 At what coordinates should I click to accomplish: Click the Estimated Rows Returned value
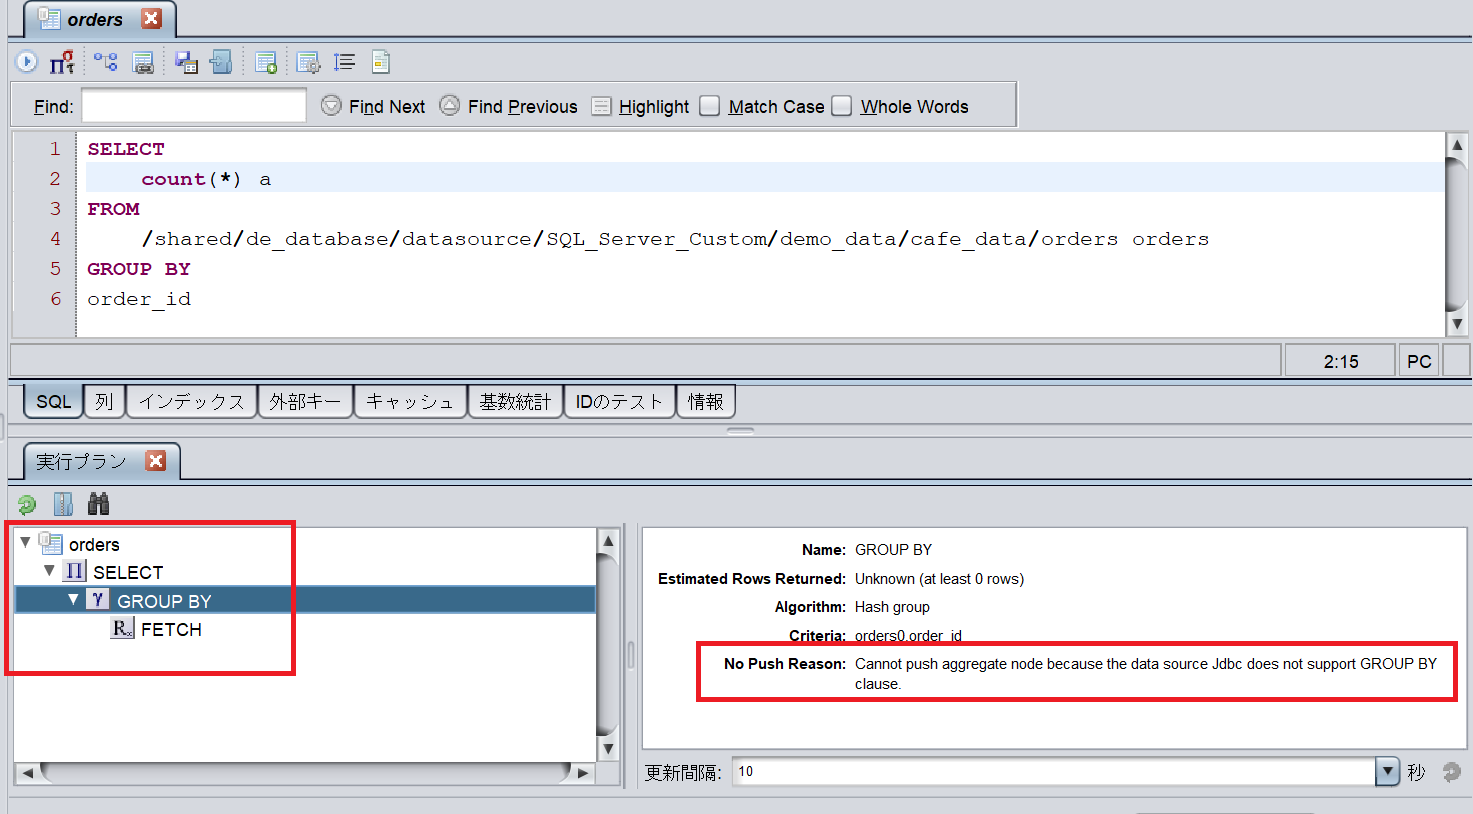(x=939, y=579)
